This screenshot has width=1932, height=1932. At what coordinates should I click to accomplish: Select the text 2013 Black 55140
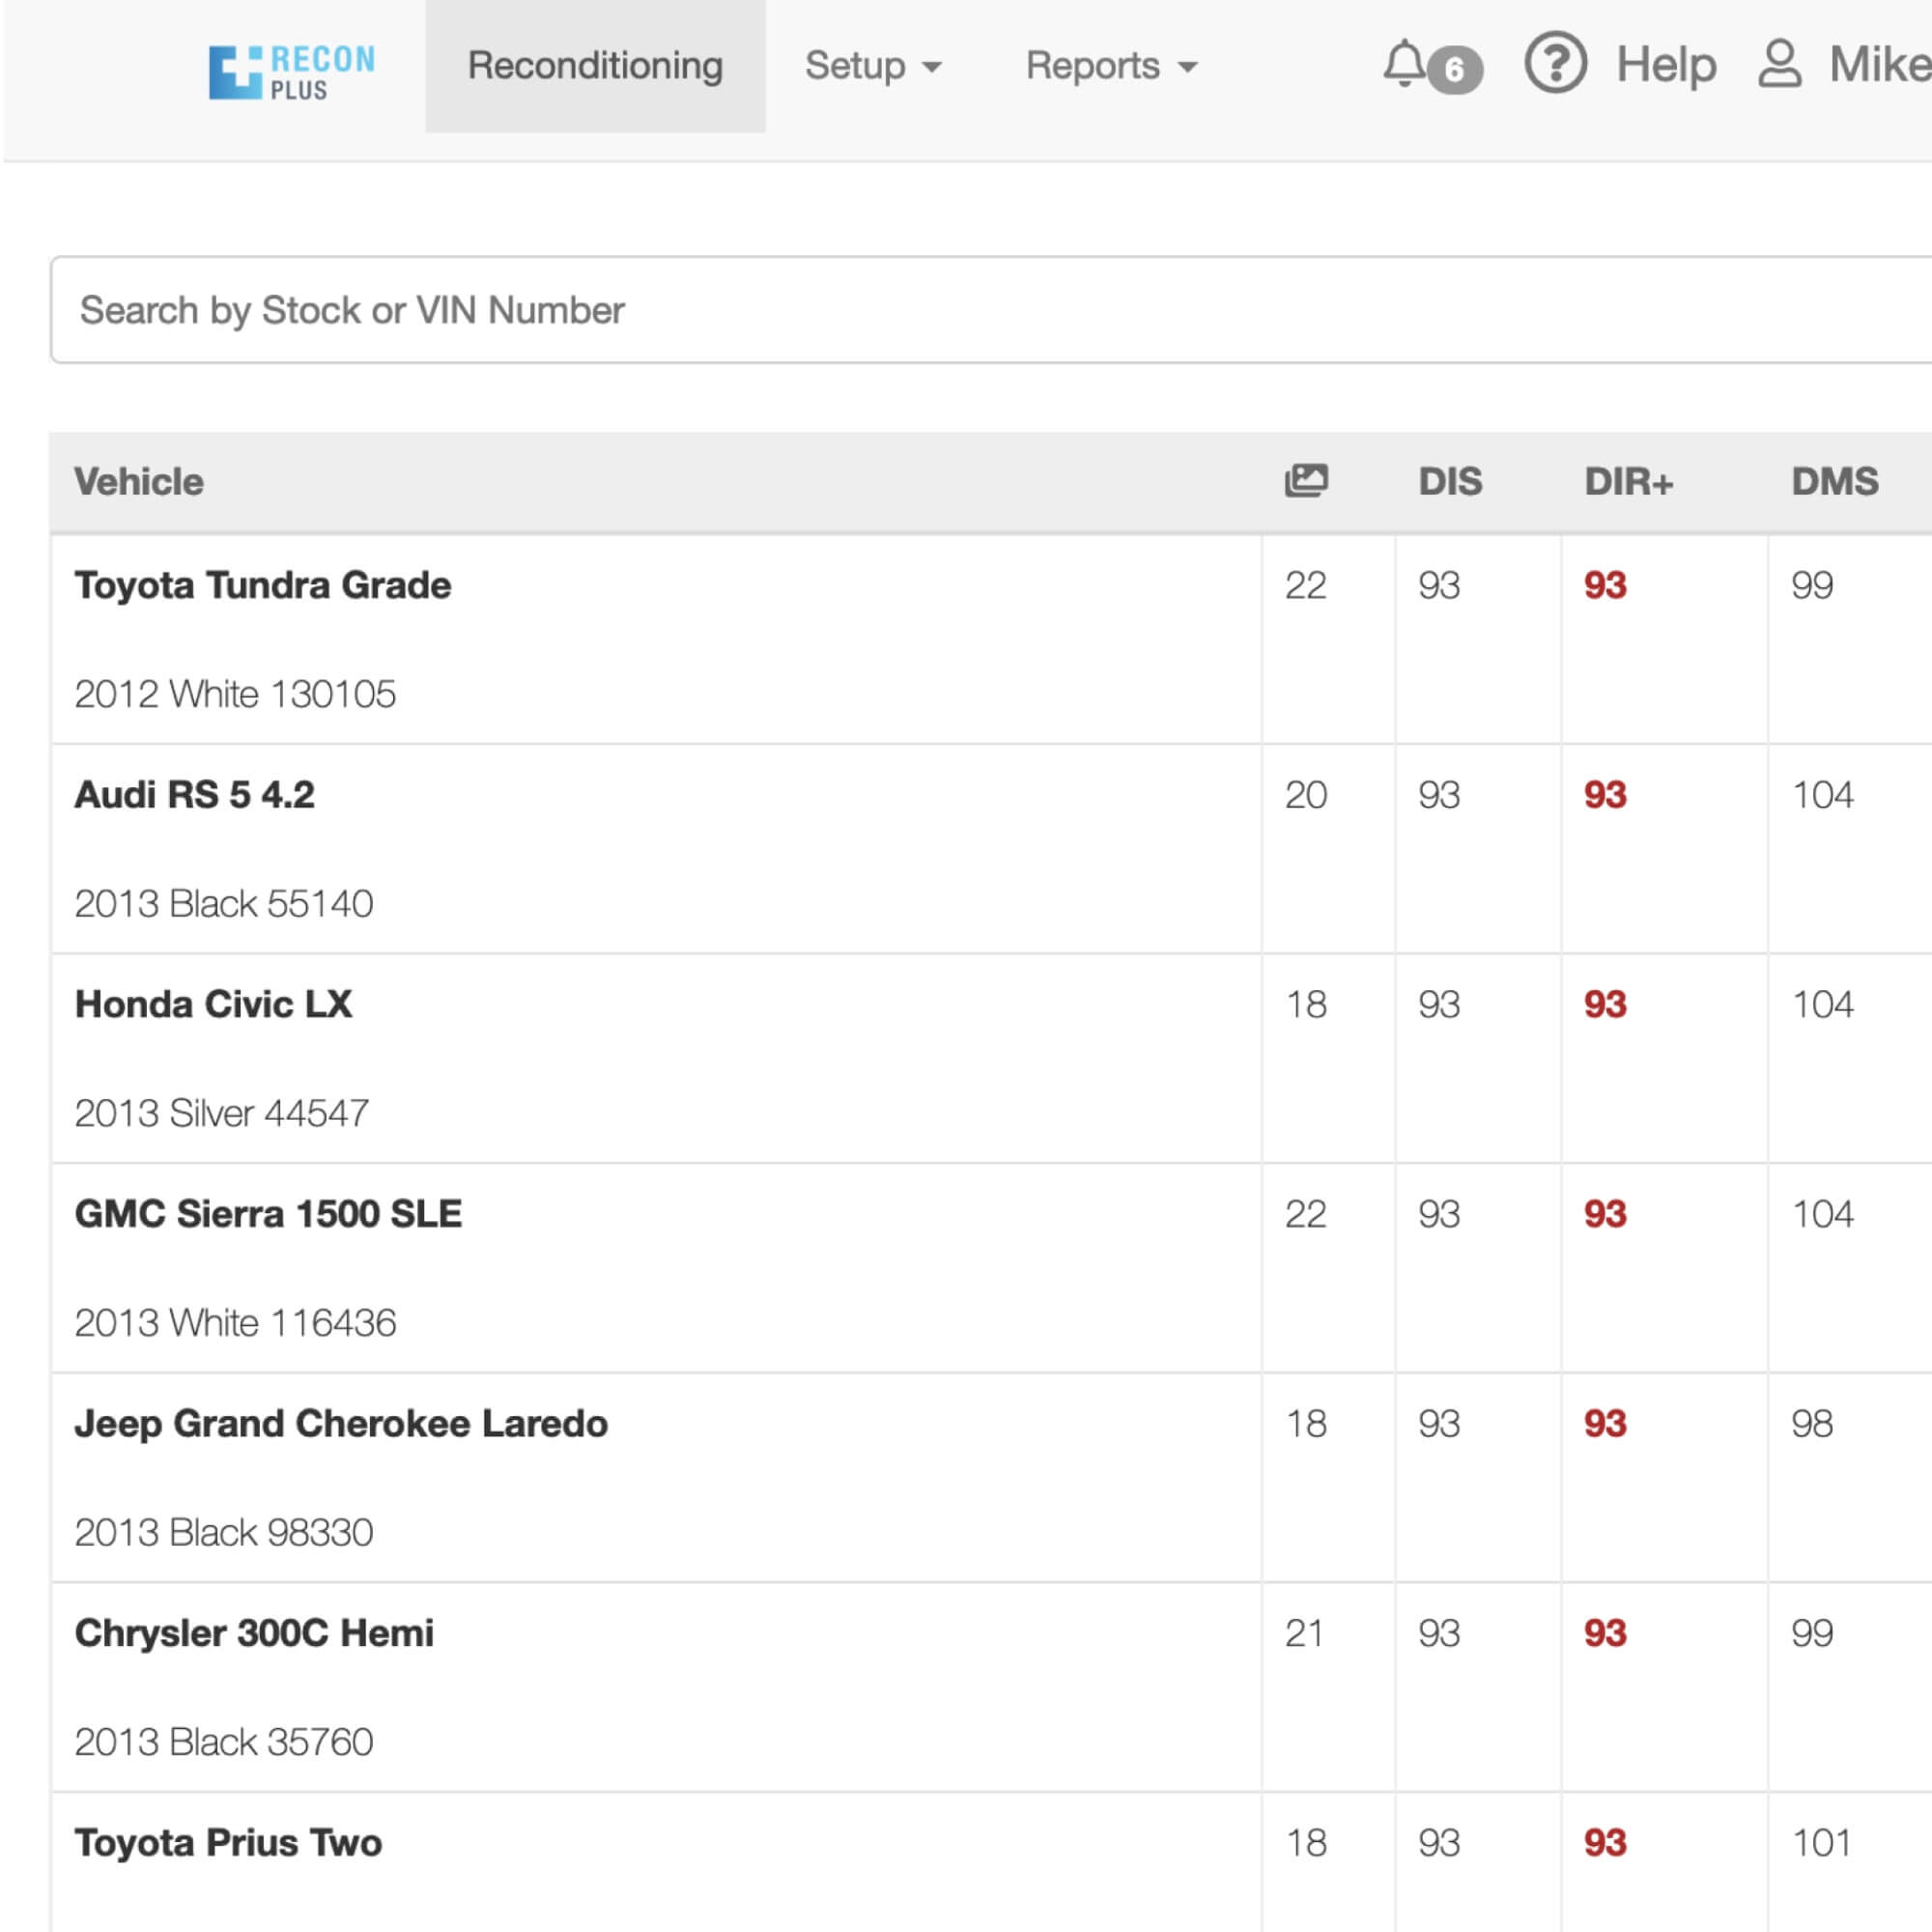tap(224, 904)
